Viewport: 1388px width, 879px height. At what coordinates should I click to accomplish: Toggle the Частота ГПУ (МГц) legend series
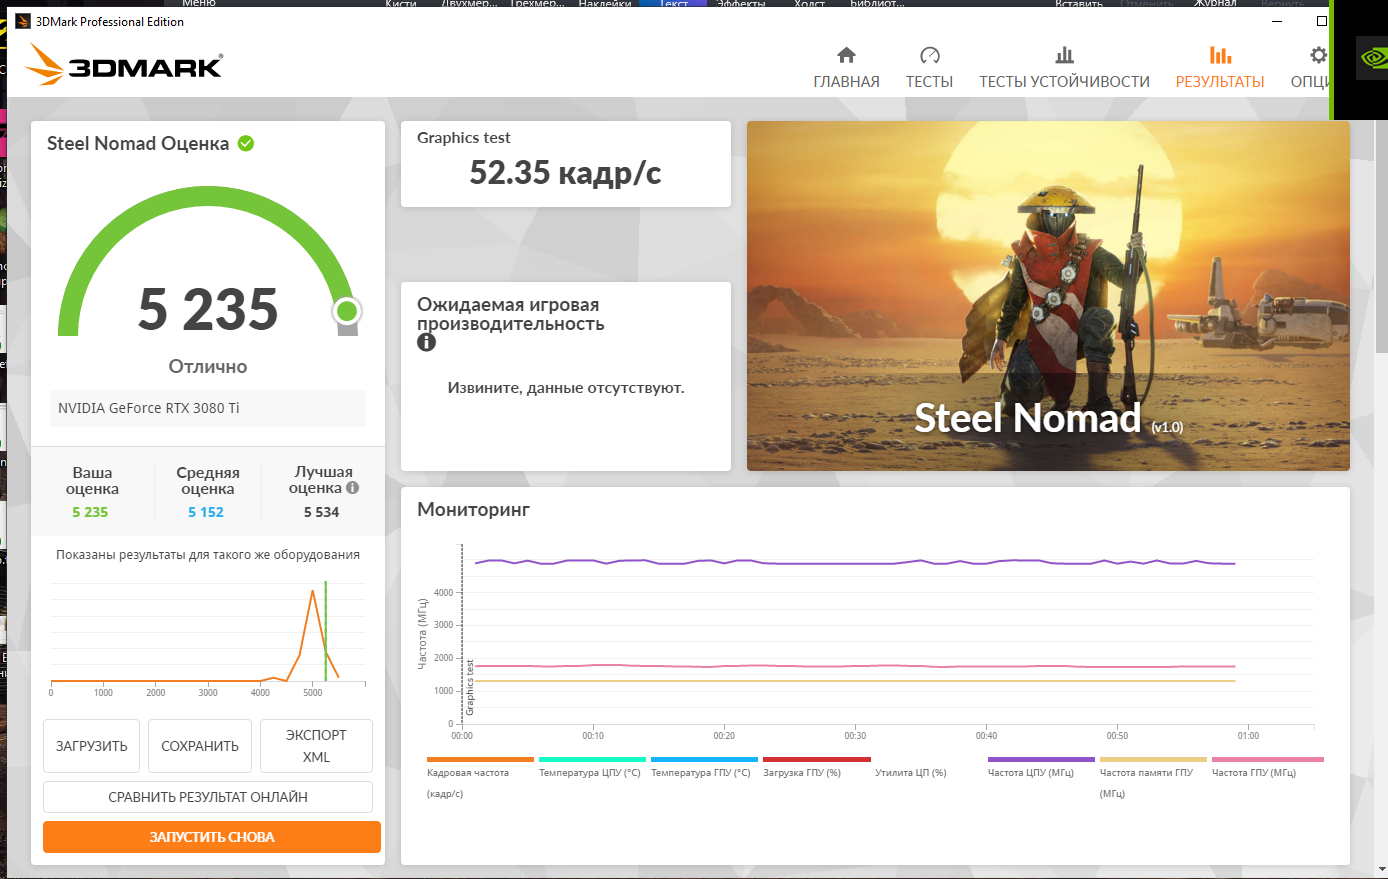[1267, 767]
